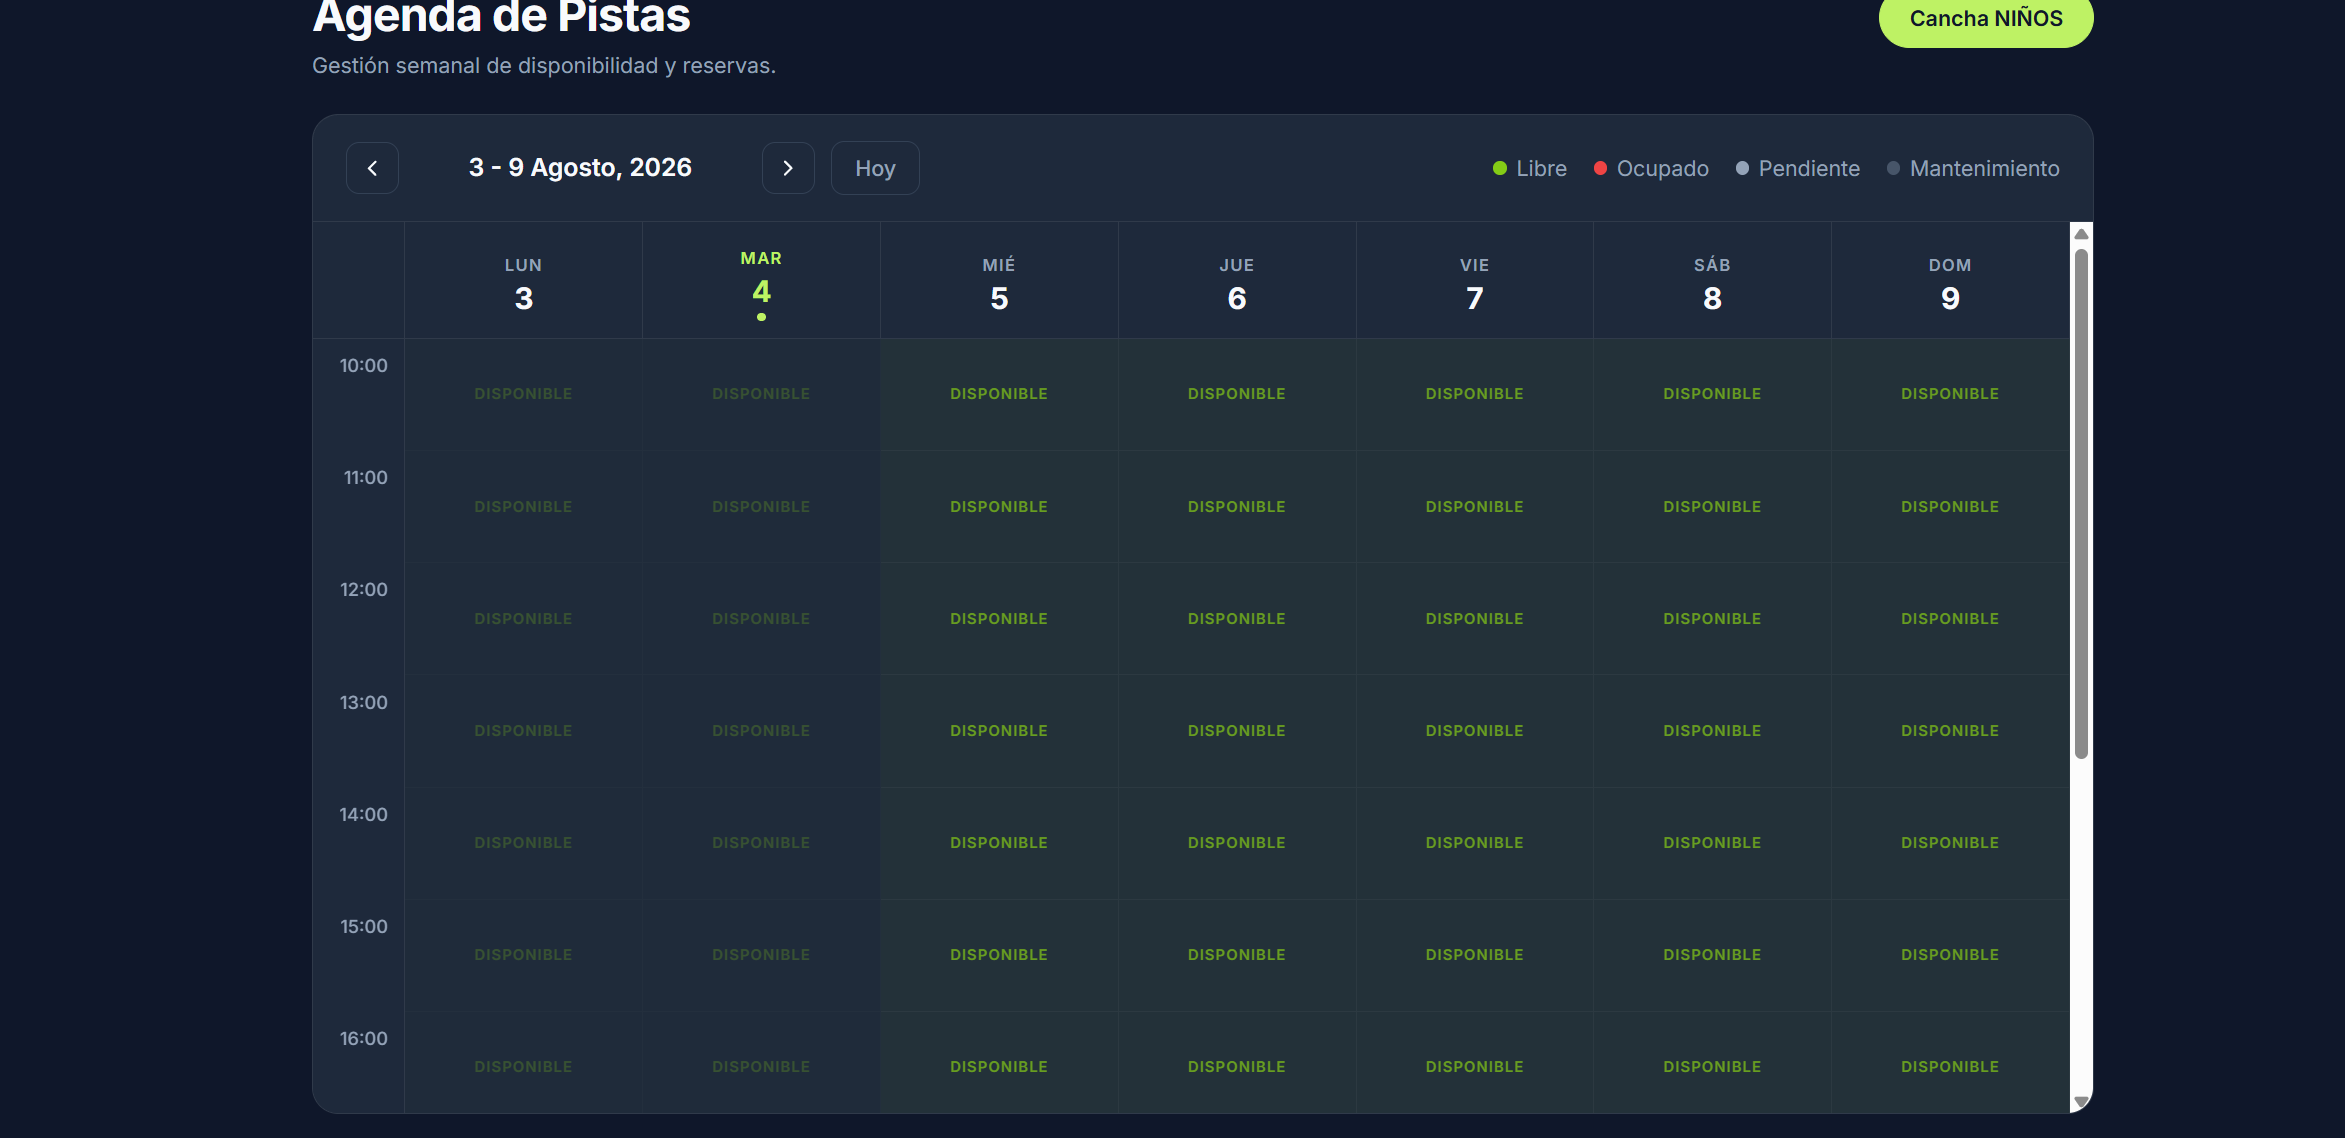
Task: Book the Friday 12:00 Disponible slot
Action: 1475,619
